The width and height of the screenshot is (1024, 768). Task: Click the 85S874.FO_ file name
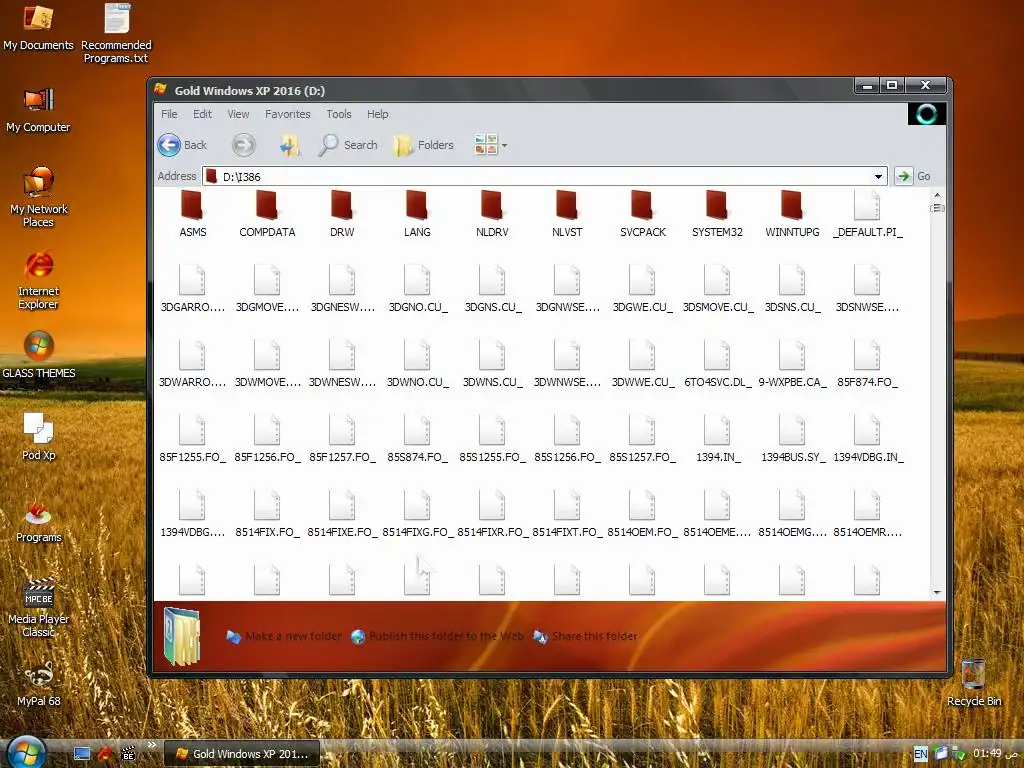pyautogui.click(x=417, y=457)
